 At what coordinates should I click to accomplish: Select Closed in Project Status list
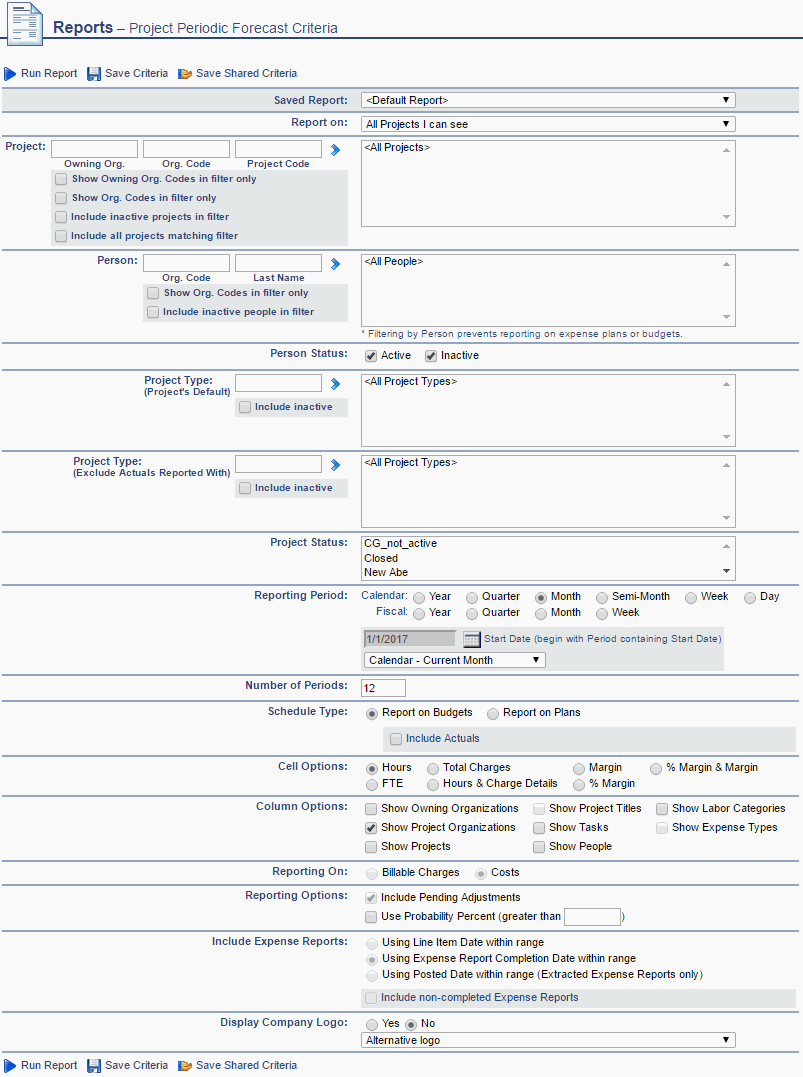coord(381,558)
